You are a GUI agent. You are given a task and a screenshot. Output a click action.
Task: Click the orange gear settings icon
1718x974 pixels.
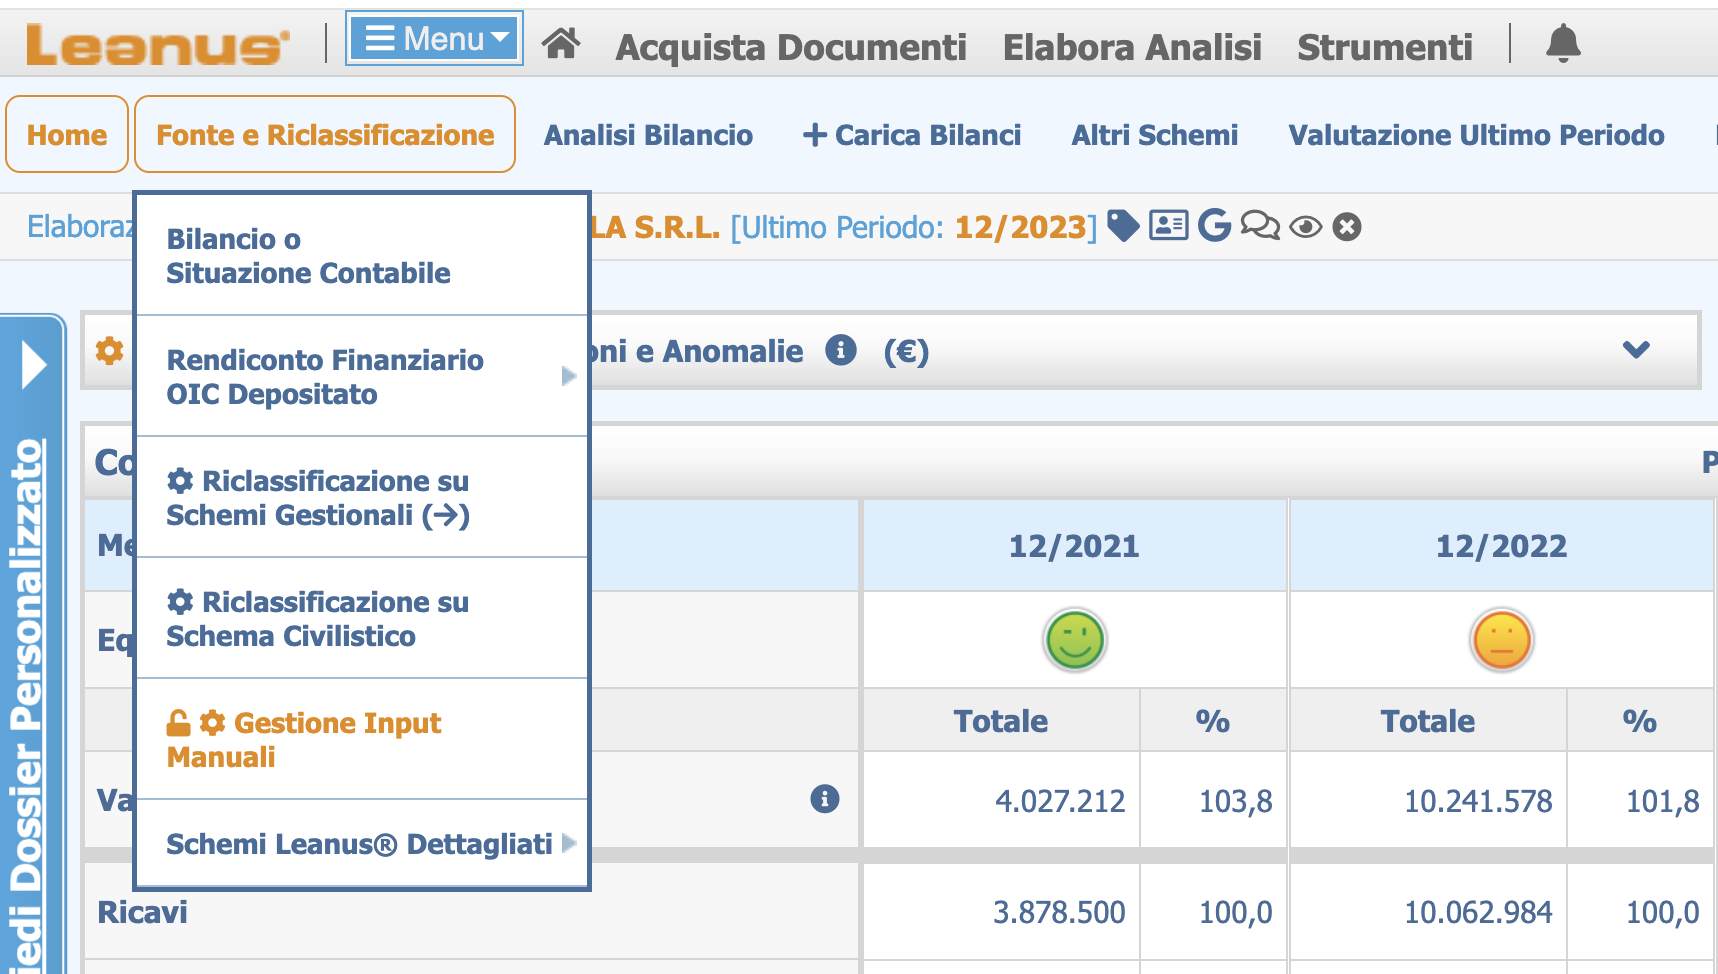tap(109, 350)
